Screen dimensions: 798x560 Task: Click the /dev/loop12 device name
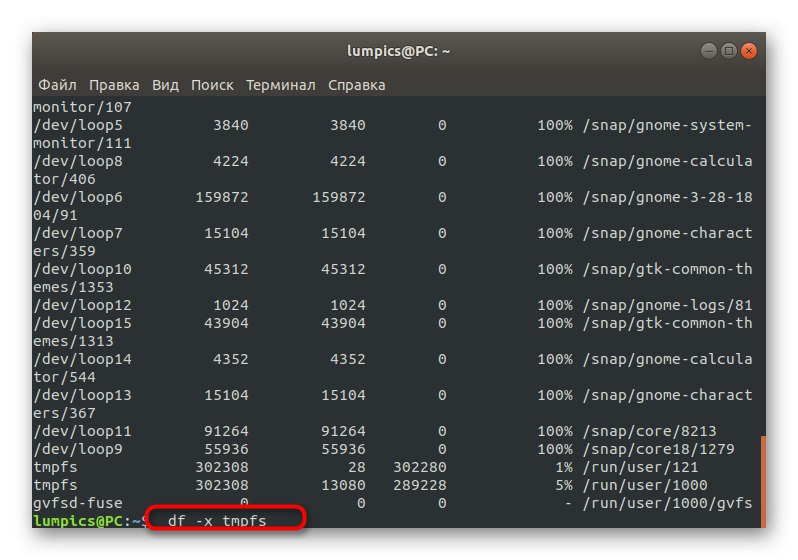82,305
